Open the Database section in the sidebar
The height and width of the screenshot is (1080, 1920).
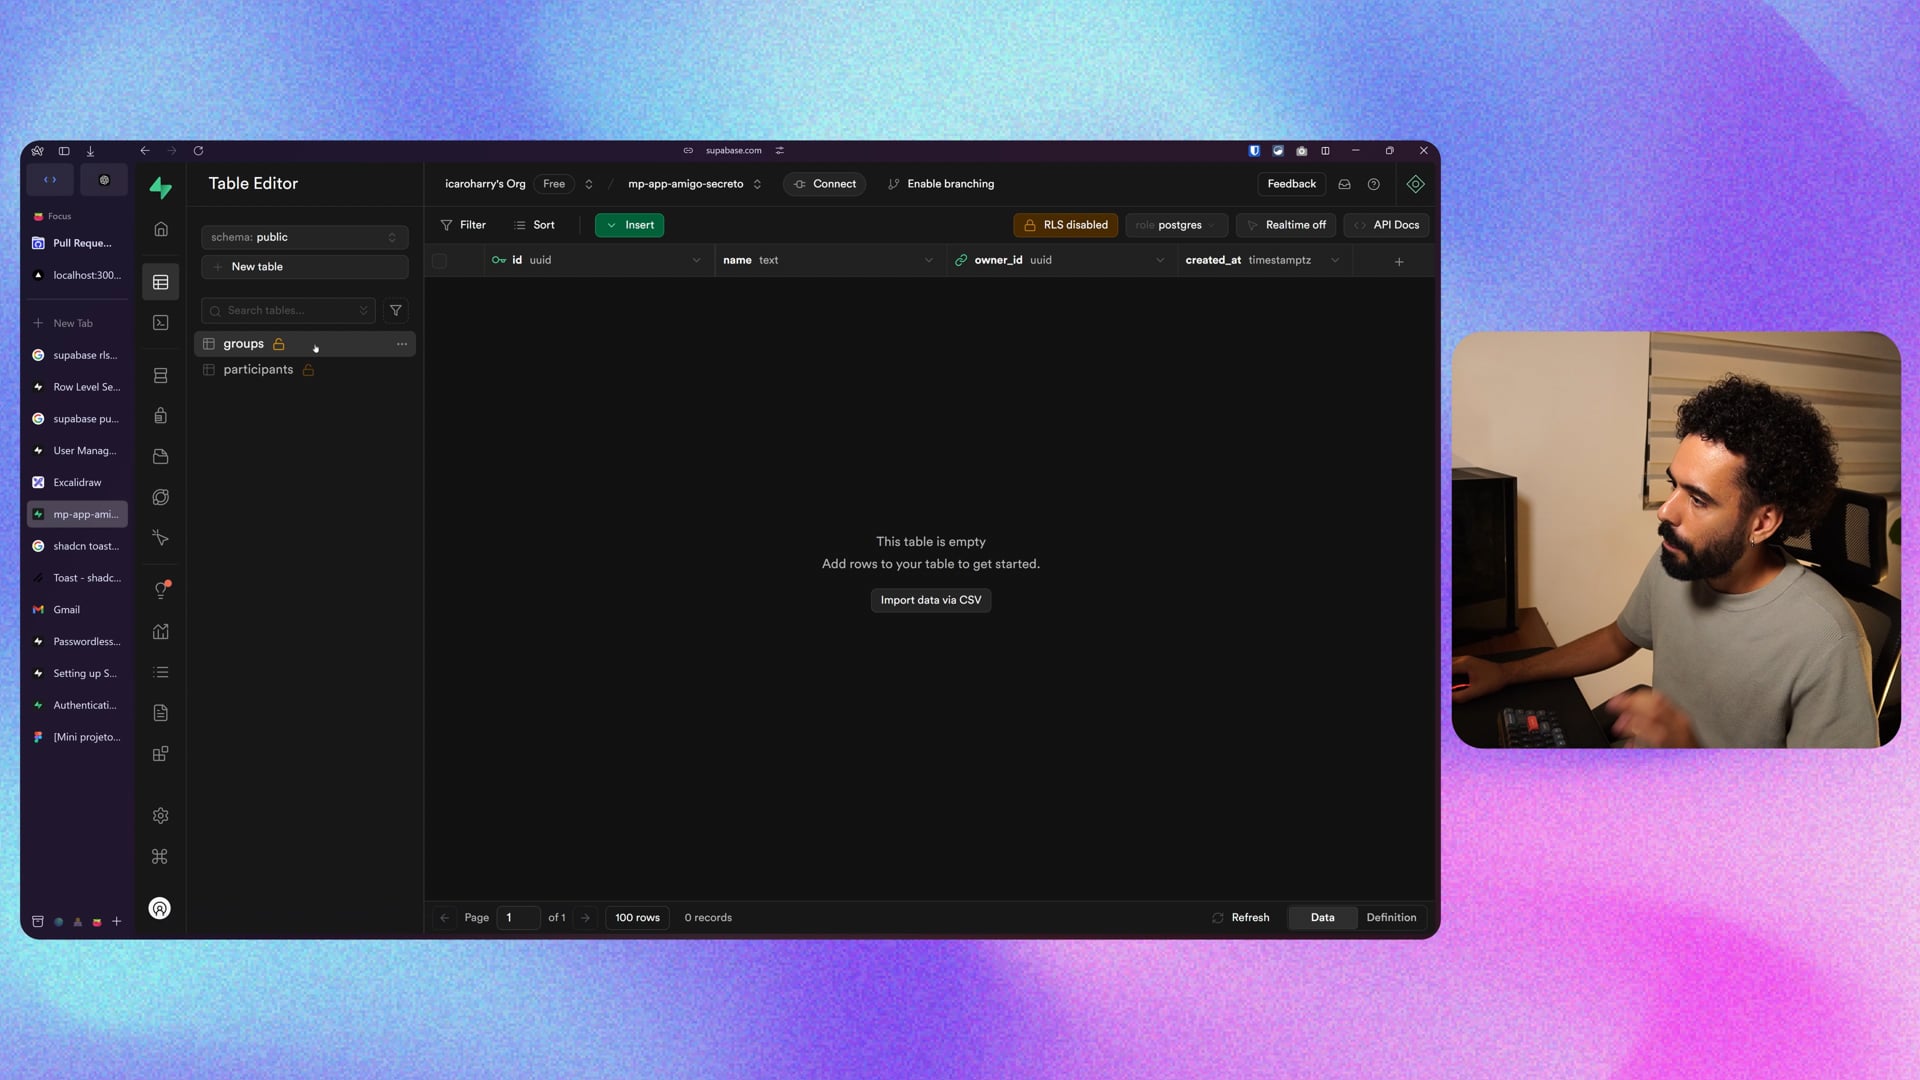160,376
